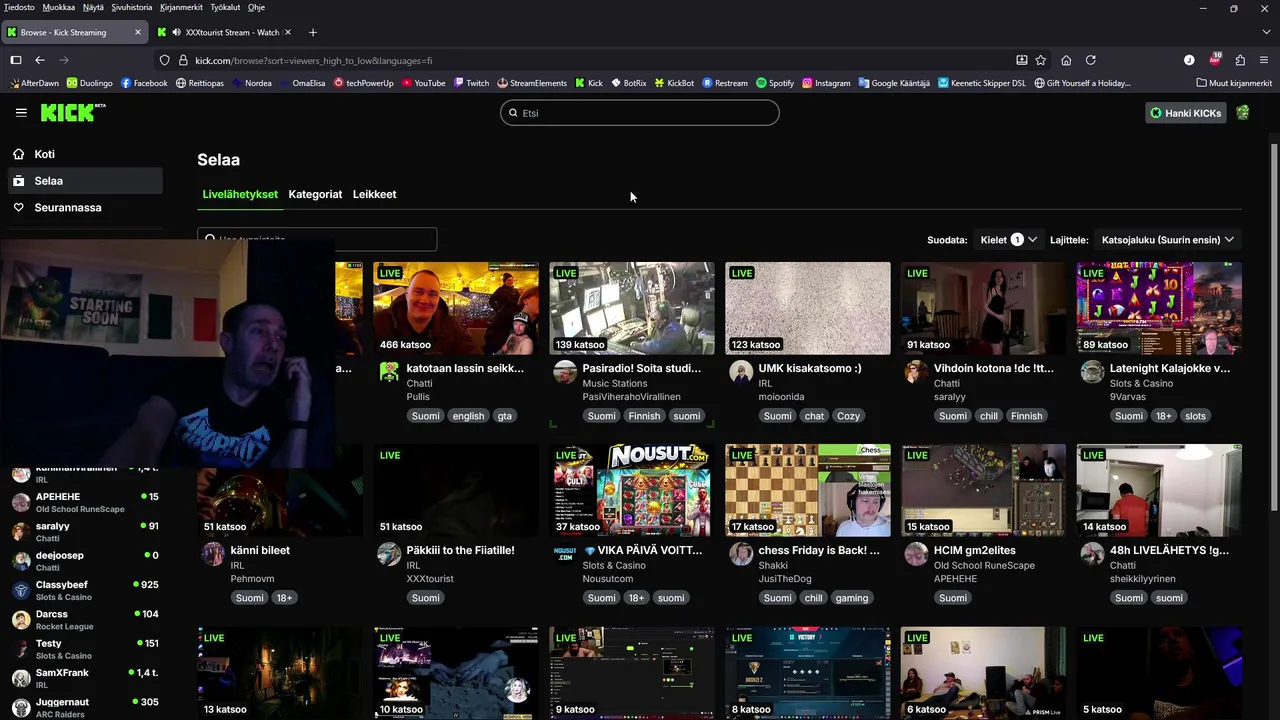Switch to Kategoriat tab
This screenshot has width=1280, height=720.
tap(315, 194)
